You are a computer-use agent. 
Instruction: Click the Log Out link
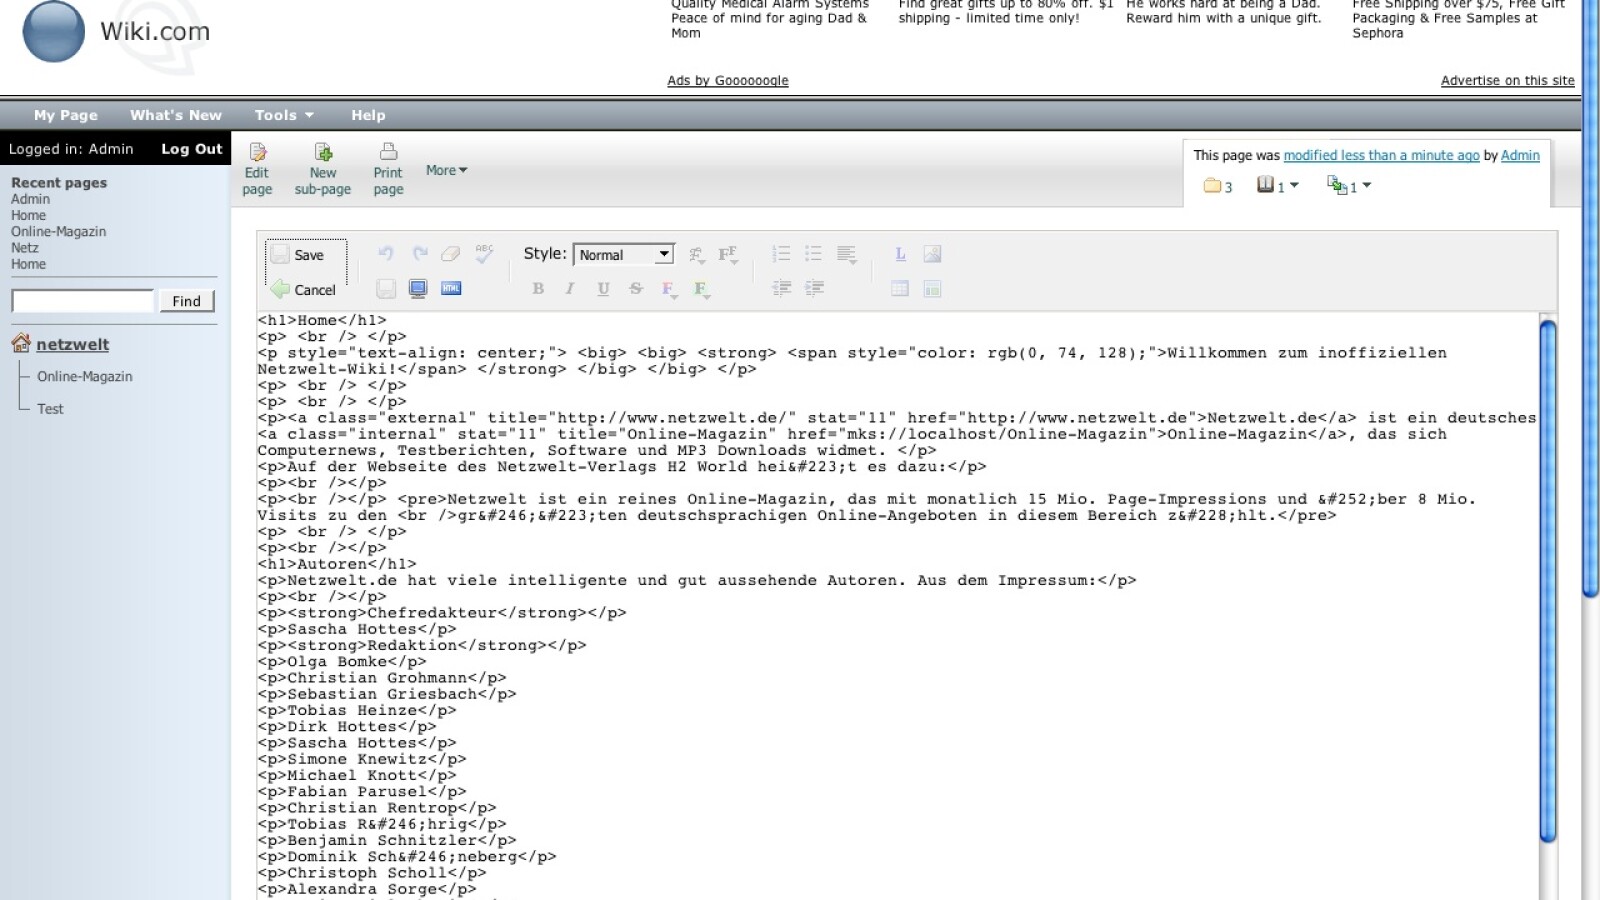(x=191, y=149)
